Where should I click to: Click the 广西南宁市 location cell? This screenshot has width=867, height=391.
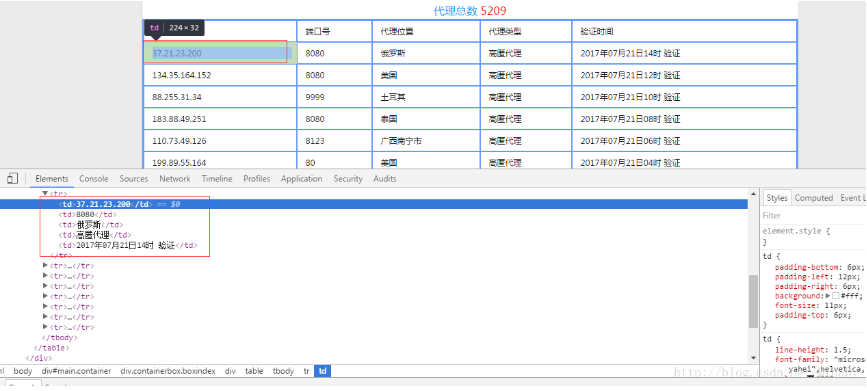[x=426, y=141]
